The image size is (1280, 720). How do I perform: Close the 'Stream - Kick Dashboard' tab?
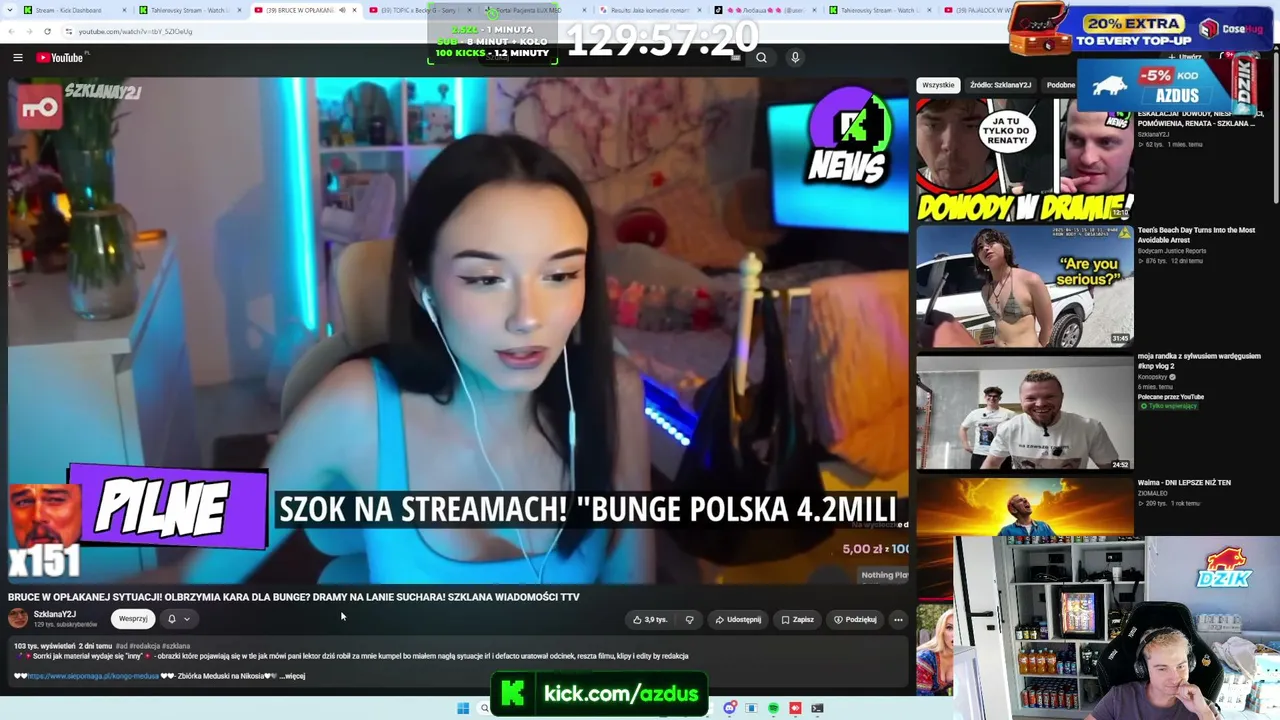[x=125, y=10]
